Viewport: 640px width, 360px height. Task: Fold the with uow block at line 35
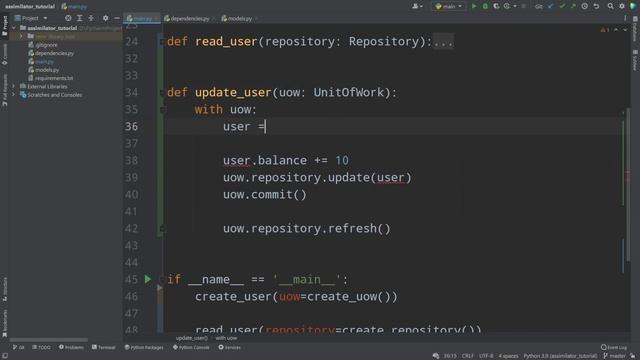(162, 110)
